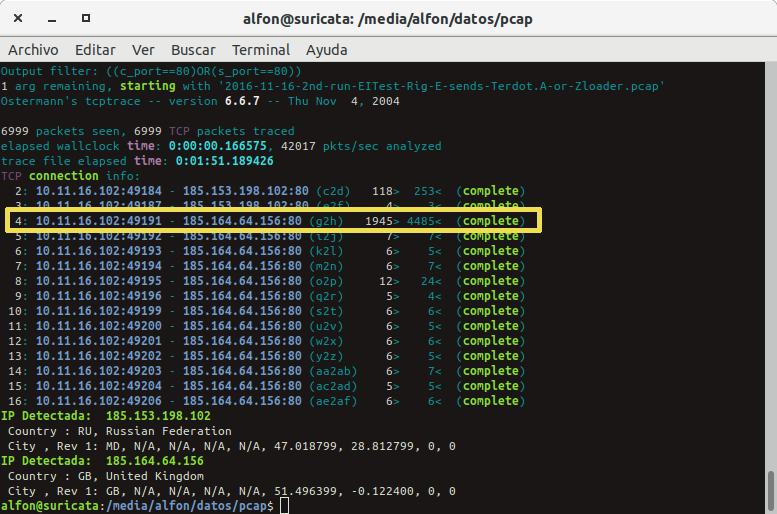This screenshot has width=777, height=514.
Task: Close the terminal window
Action: tap(18, 18)
